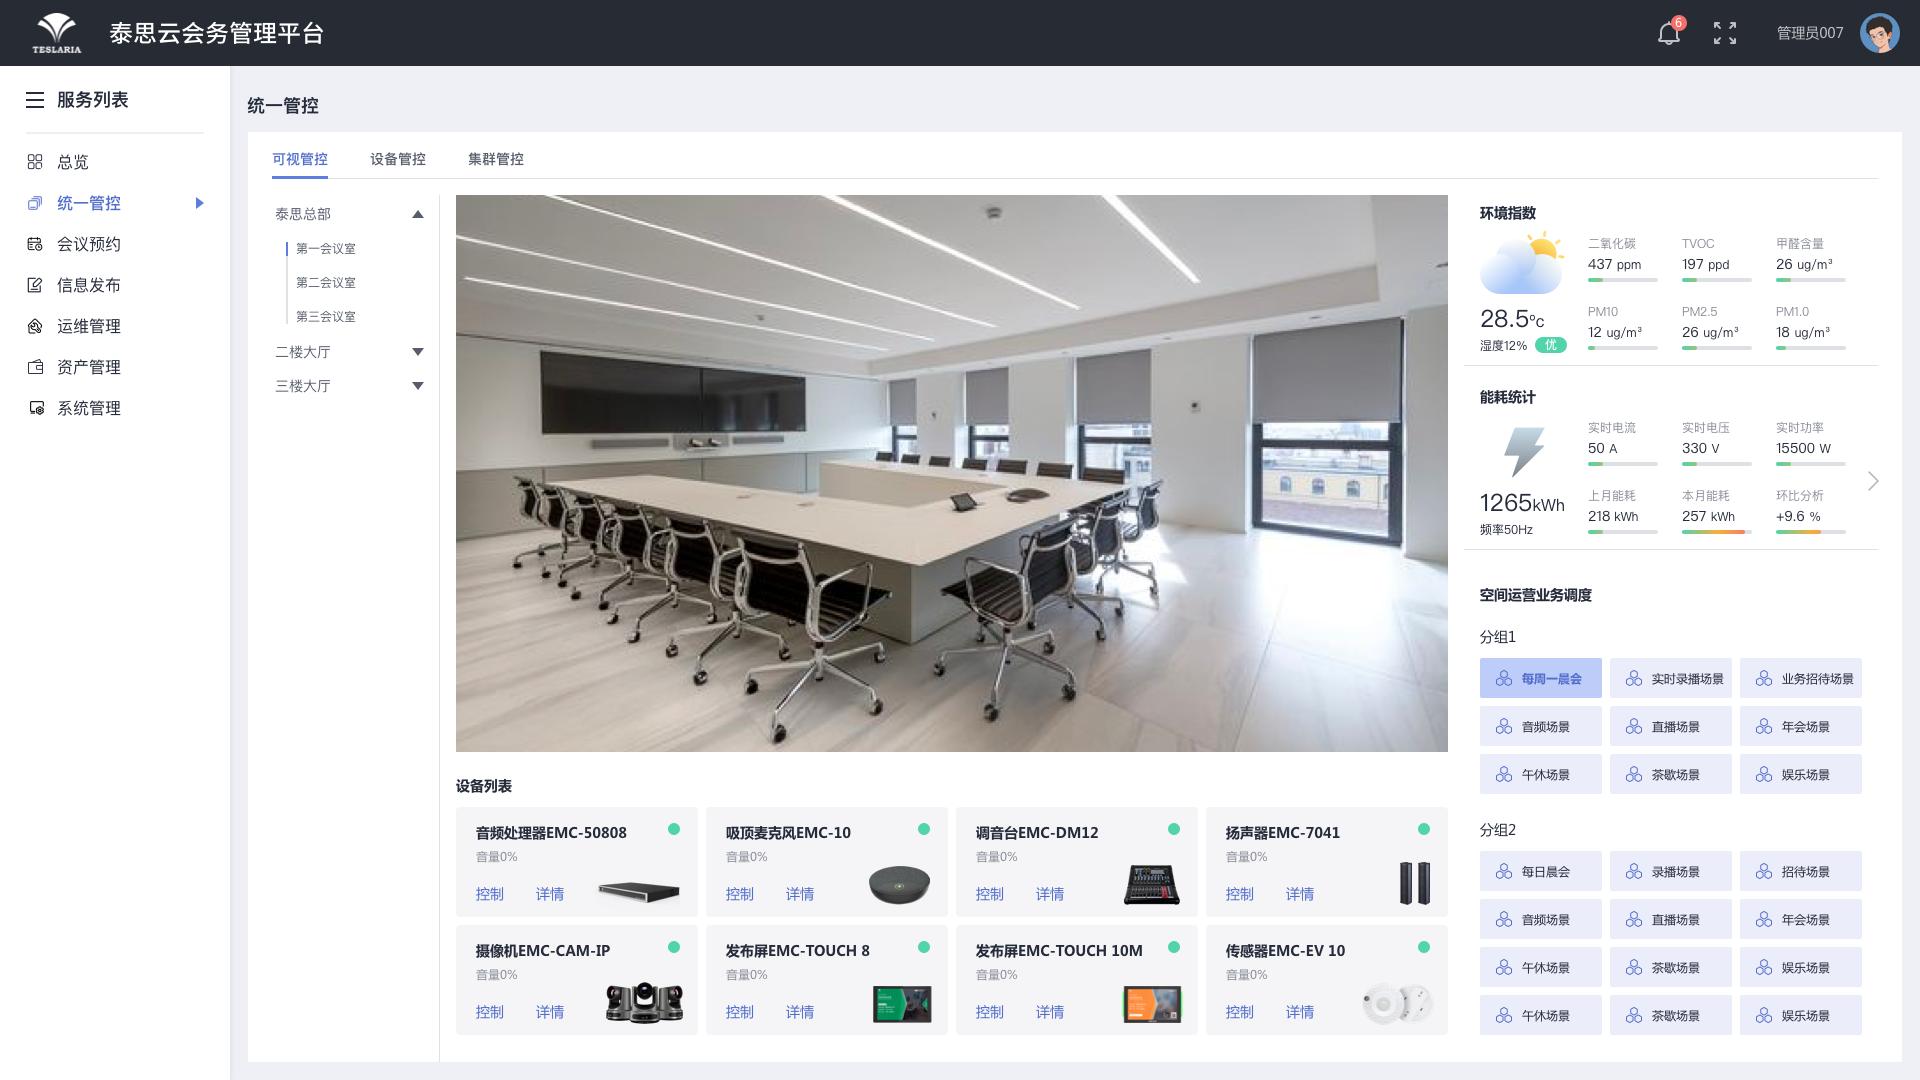This screenshot has height=1080, width=1920.
Task: Open 运维管理 in sidebar
Action: coord(88,326)
